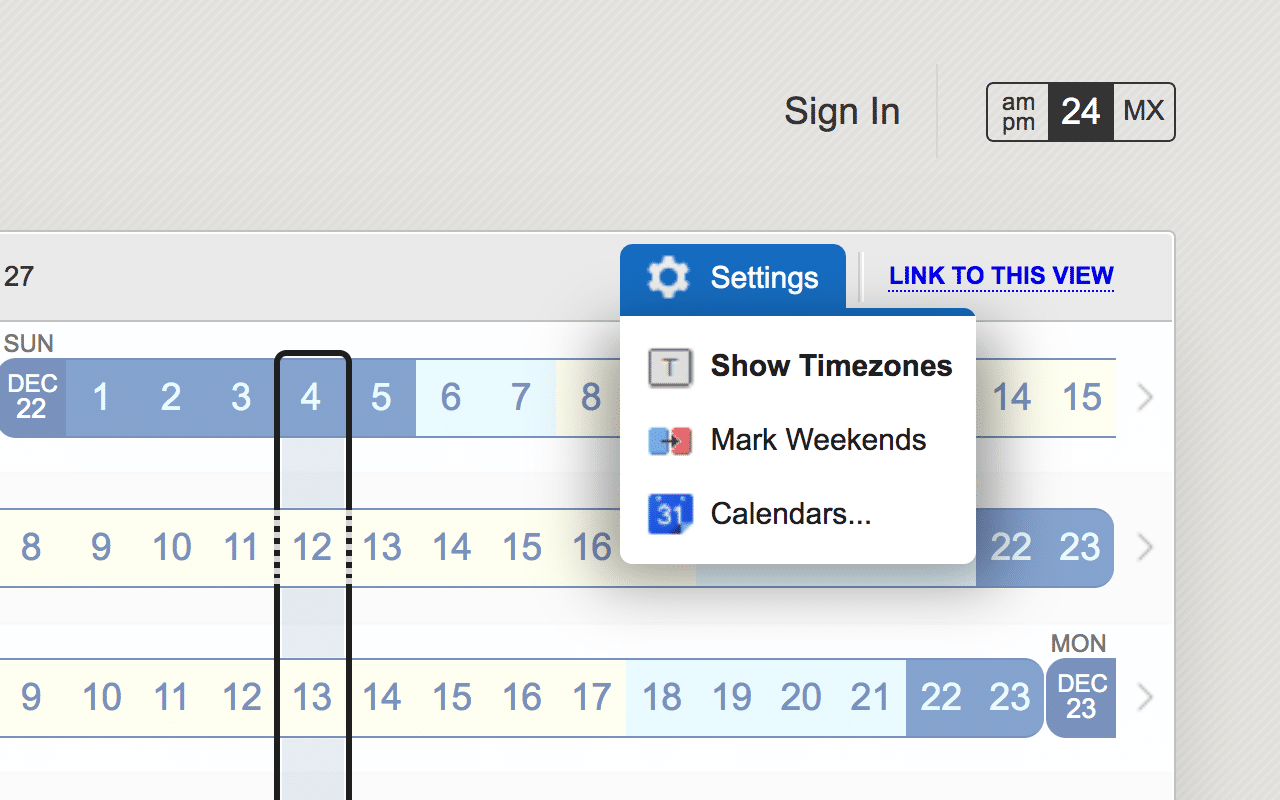The width and height of the screenshot is (1280, 800).
Task: Click the Sign In link
Action: pos(842,111)
